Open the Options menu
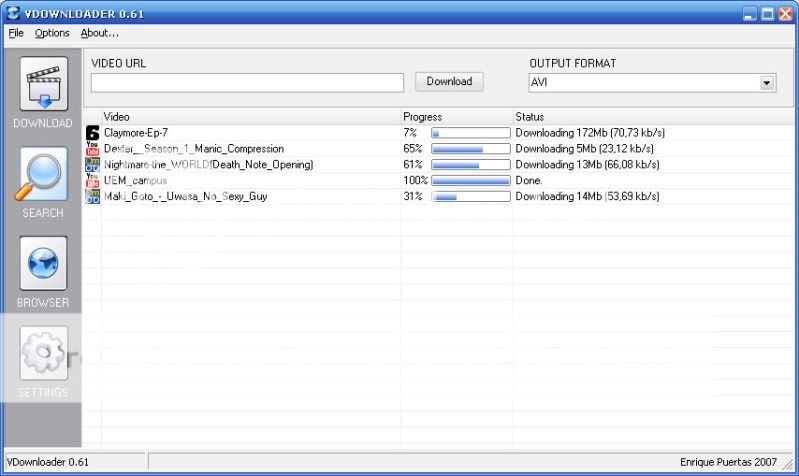The width and height of the screenshot is (799, 476). point(52,33)
